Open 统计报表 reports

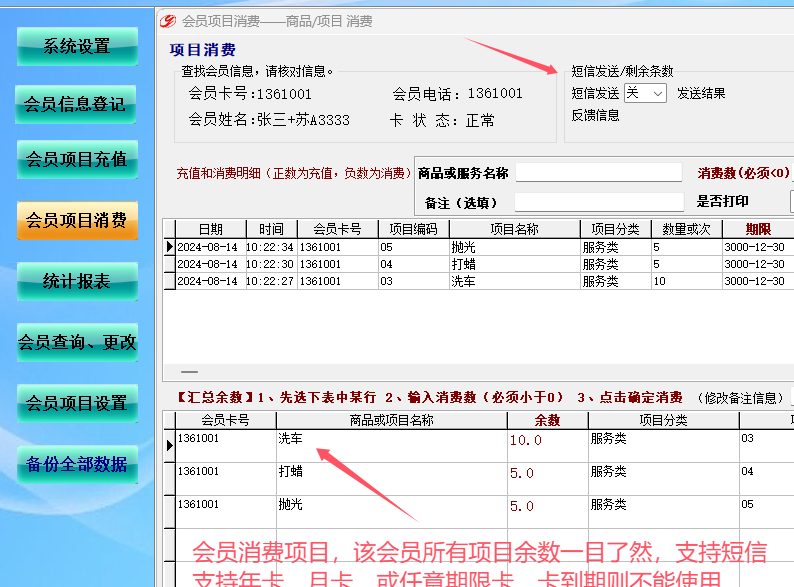pyautogui.click(x=77, y=281)
